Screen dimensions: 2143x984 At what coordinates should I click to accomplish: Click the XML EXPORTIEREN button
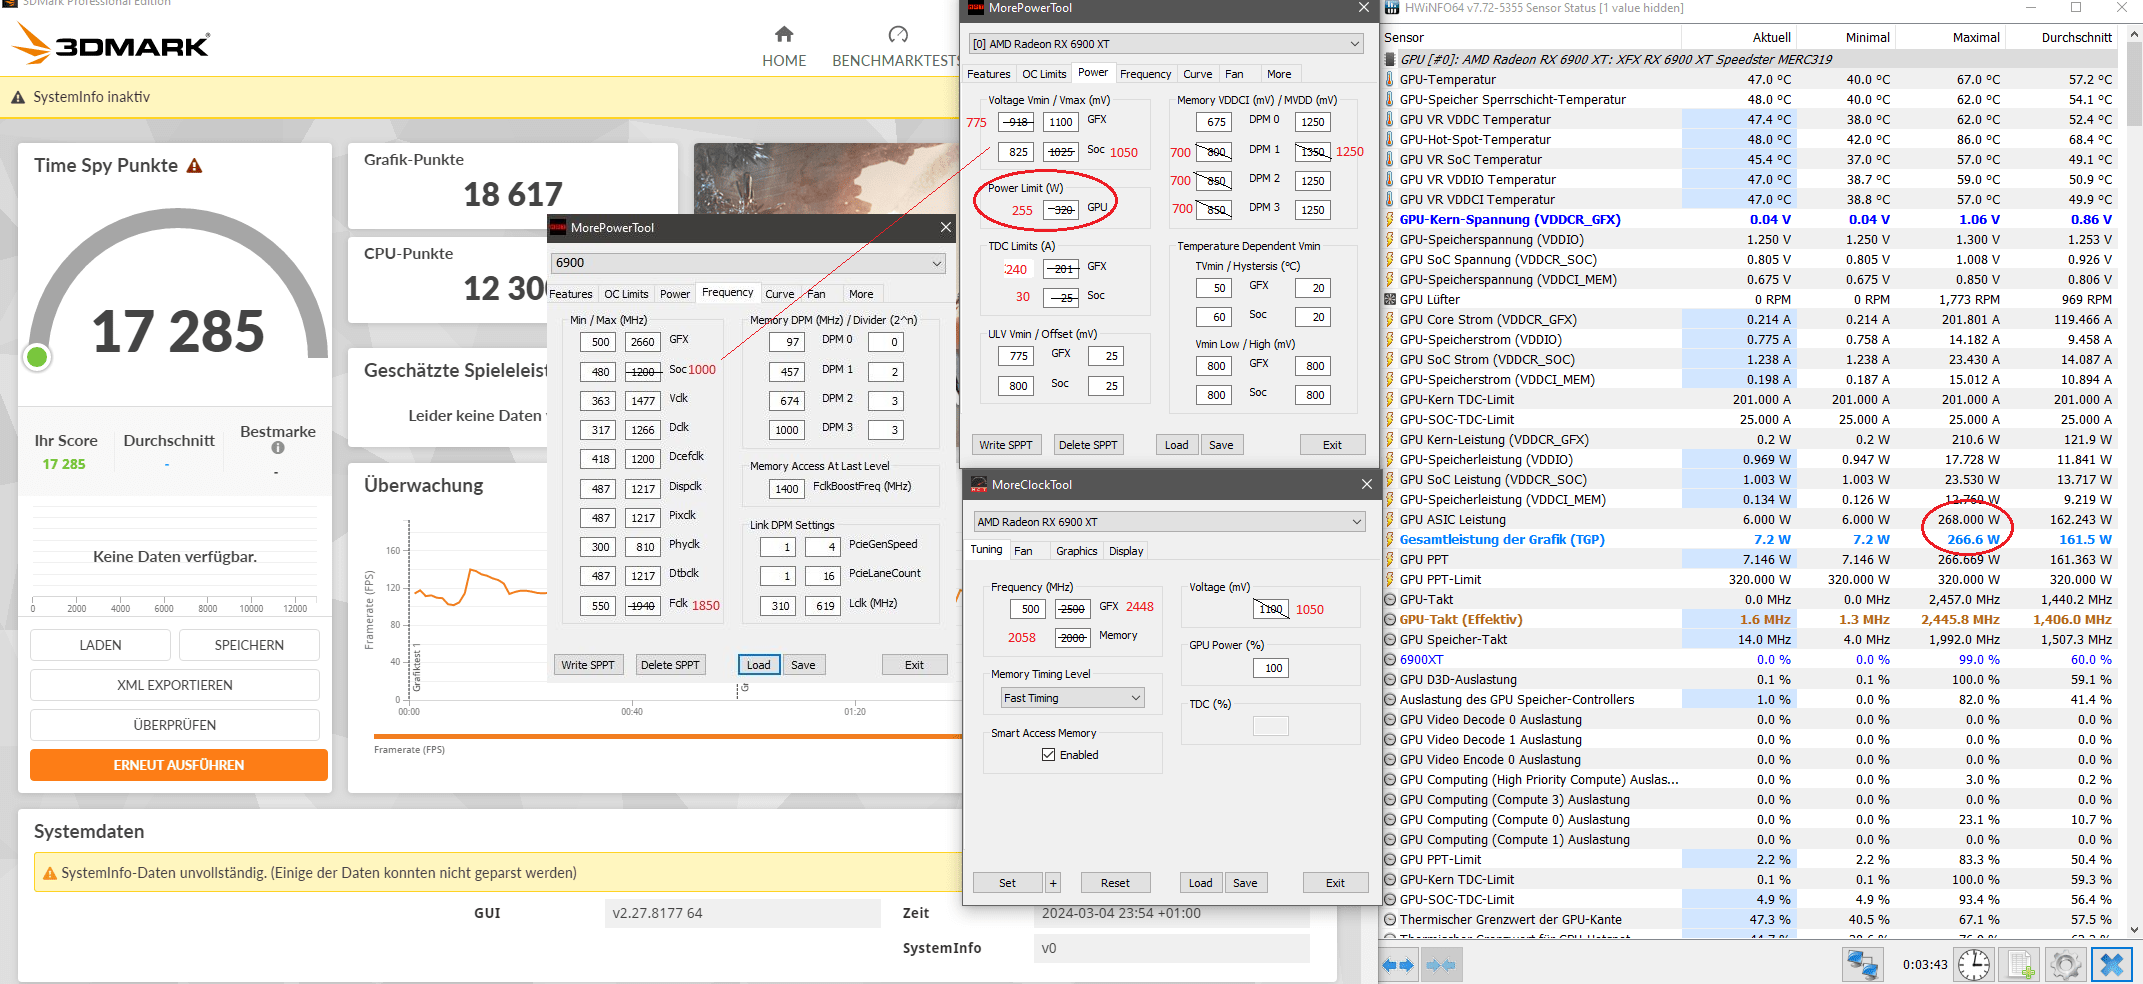coord(175,685)
